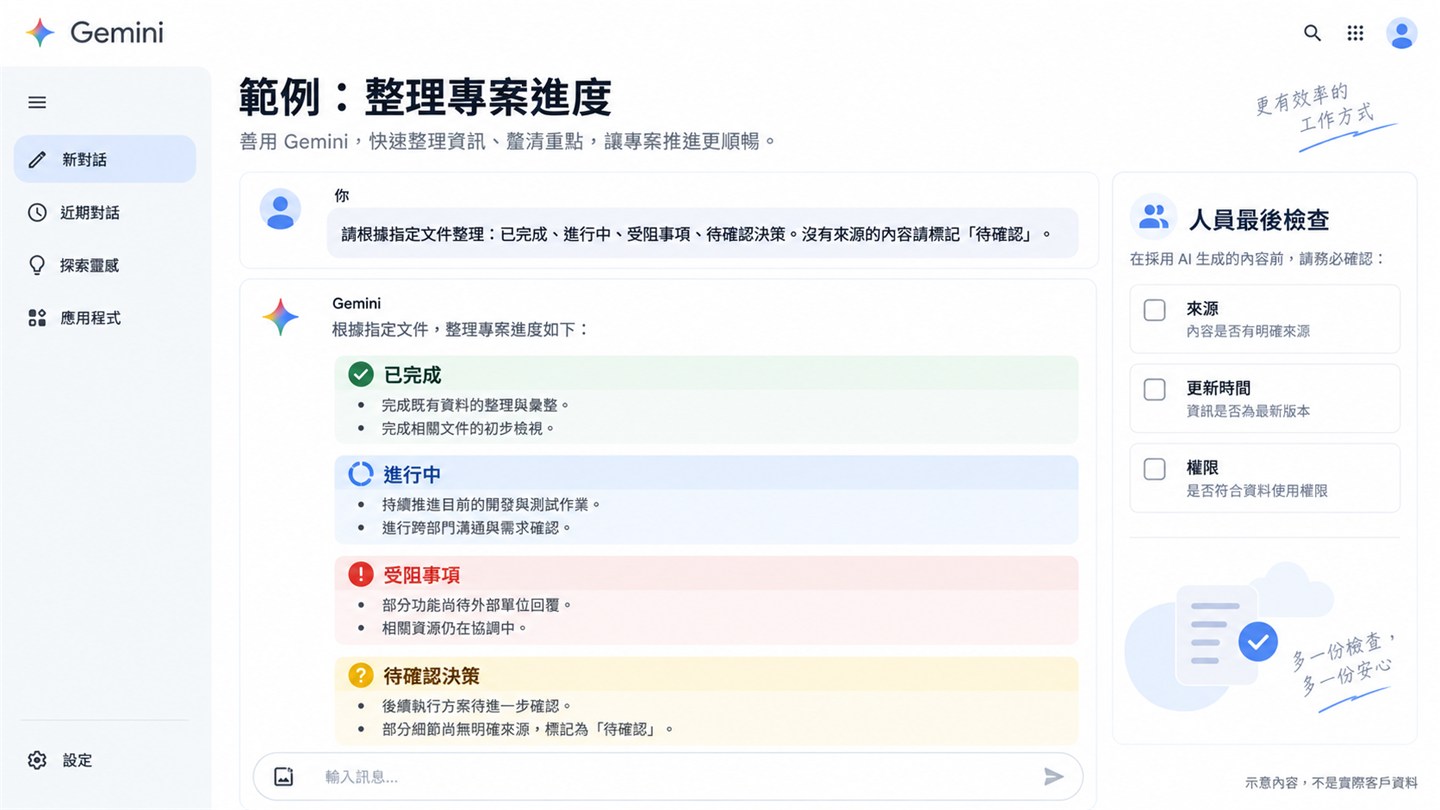Screen dimensions: 1440x810
Task: Click text 後續執行方案待進一步確認
Action: pos(476,706)
